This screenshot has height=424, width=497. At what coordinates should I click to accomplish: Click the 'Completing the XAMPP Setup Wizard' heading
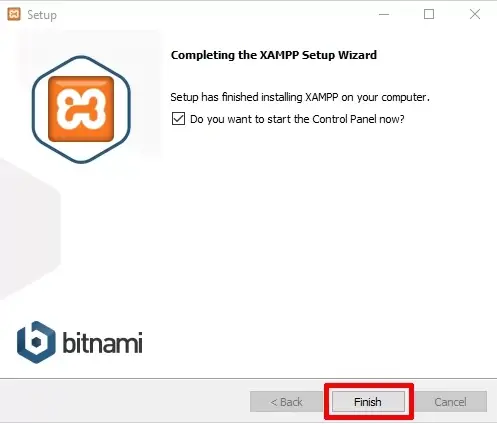274,55
